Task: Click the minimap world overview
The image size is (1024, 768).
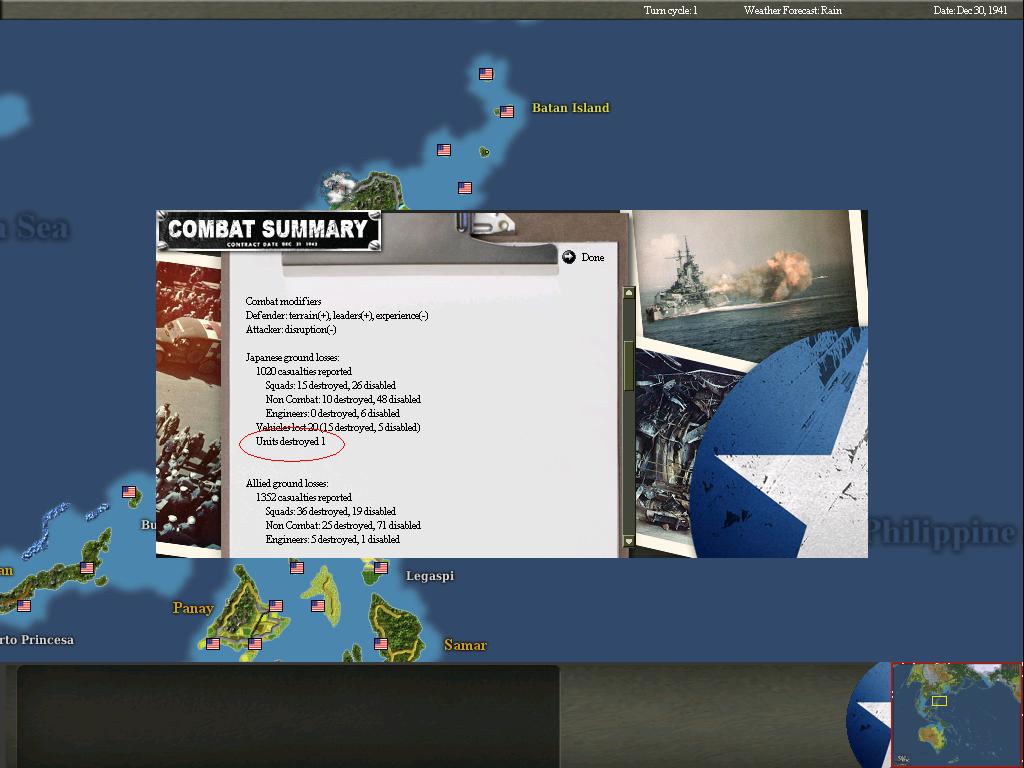Action: (957, 714)
